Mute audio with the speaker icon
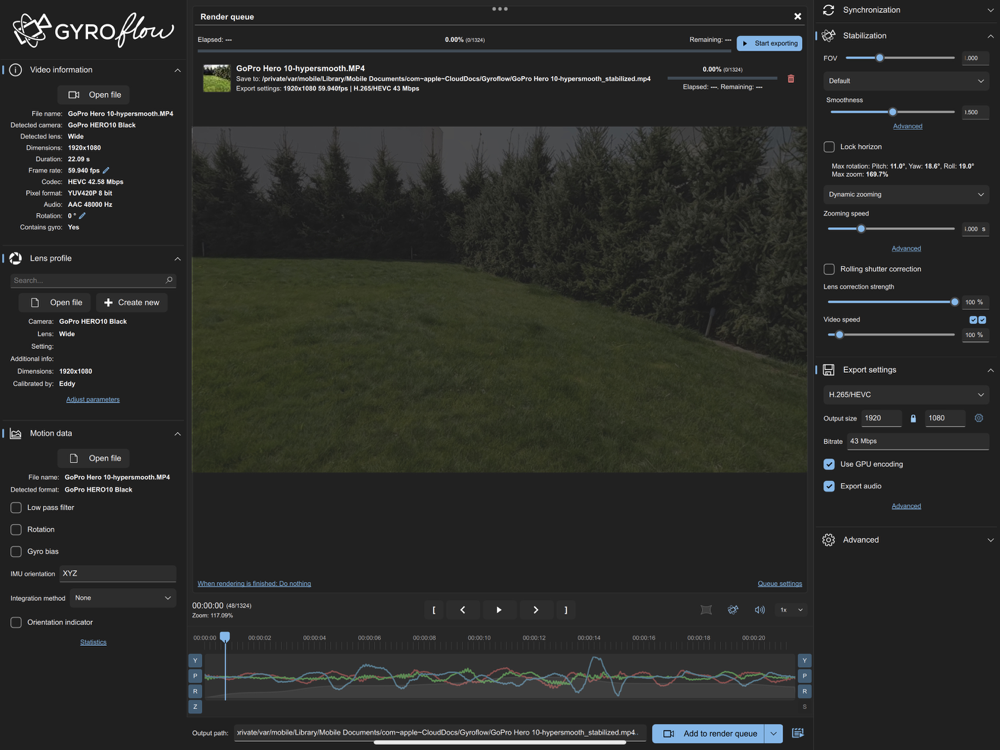The image size is (1000, 750). click(760, 610)
